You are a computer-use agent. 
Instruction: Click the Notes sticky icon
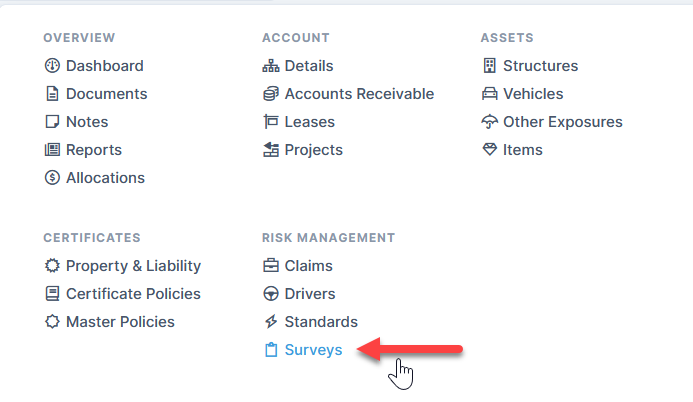point(53,122)
